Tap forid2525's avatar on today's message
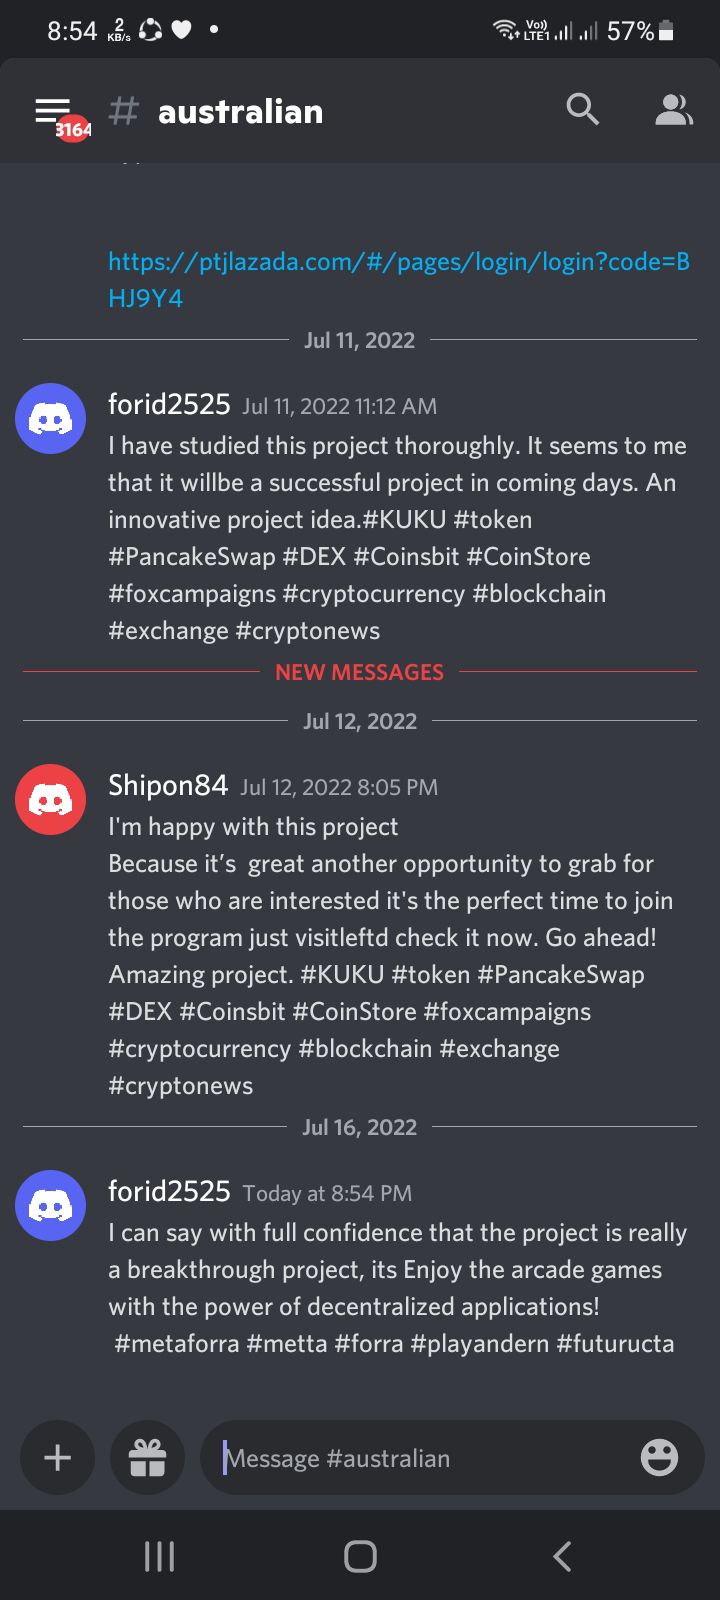 (x=50, y=1205)
